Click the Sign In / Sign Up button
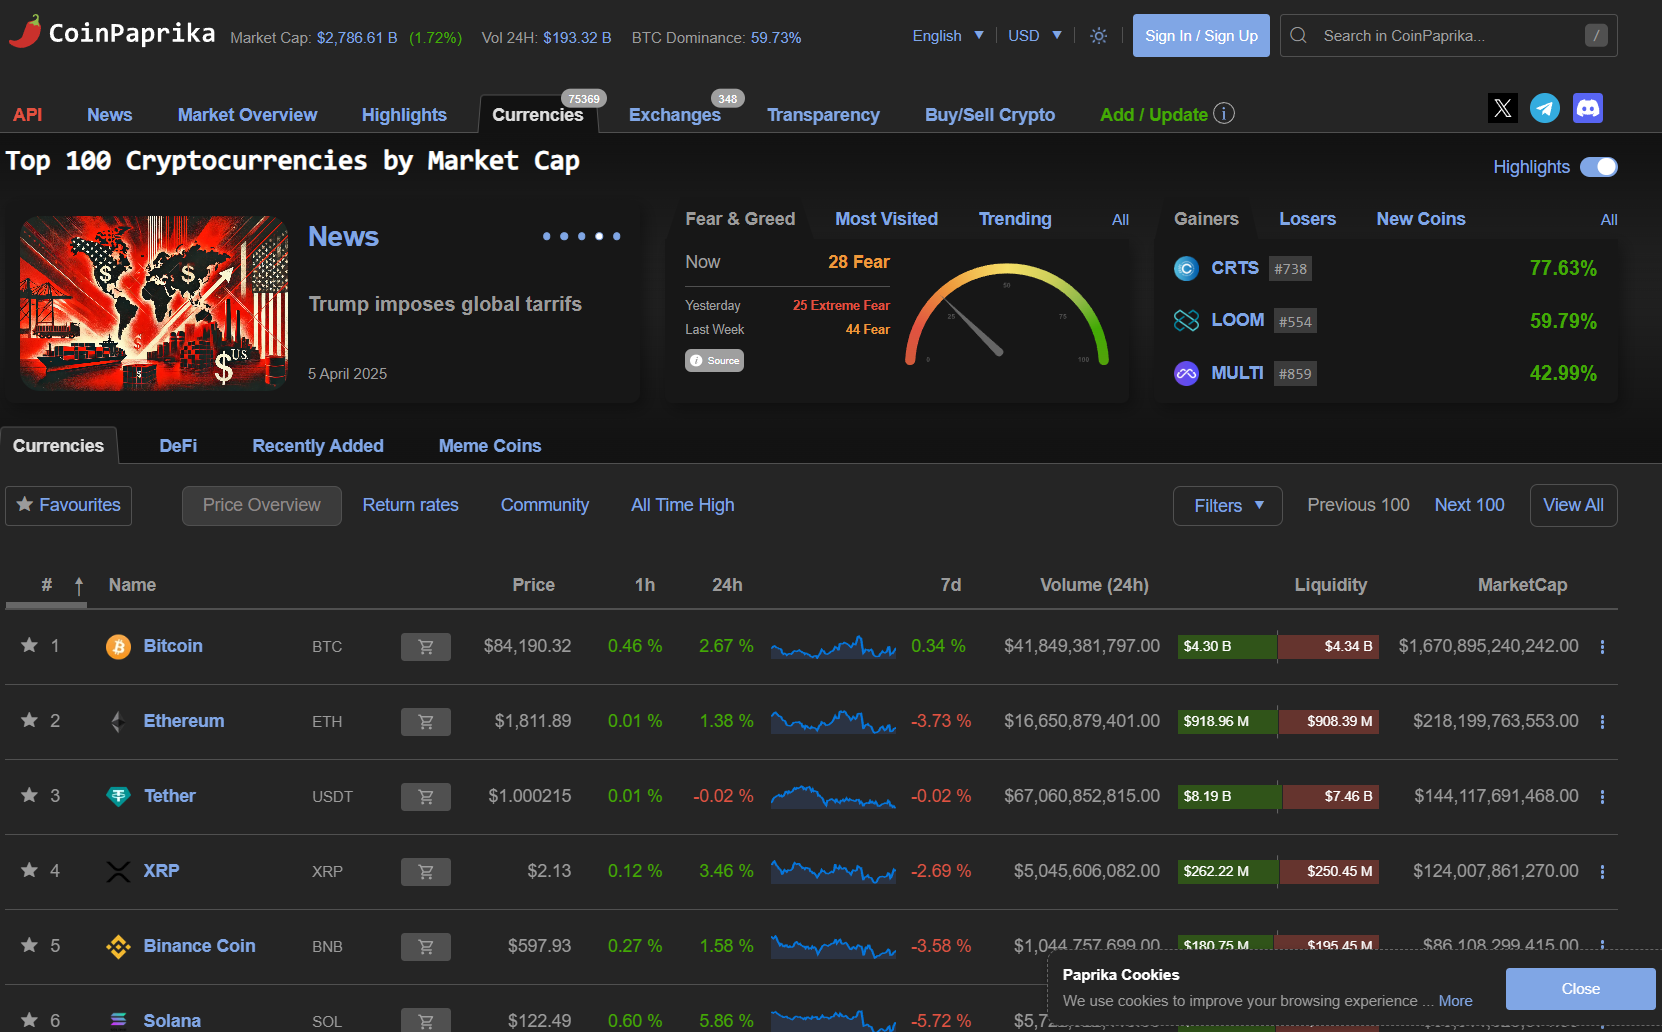The image size is (1662, 1032). pyautogui.click(x=1201, y=36)
